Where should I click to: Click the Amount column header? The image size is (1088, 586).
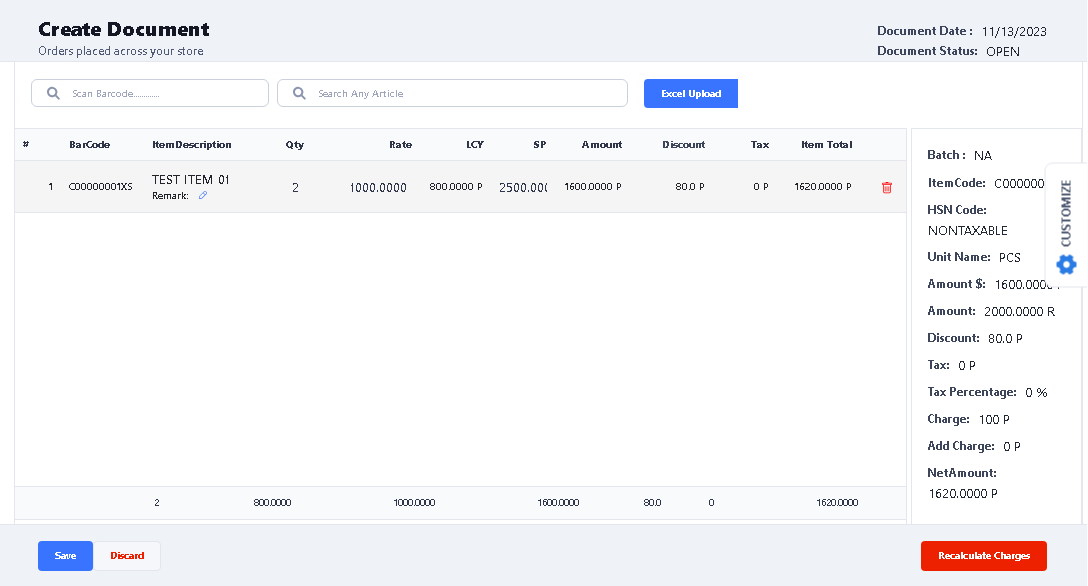(x=602, y=144)
